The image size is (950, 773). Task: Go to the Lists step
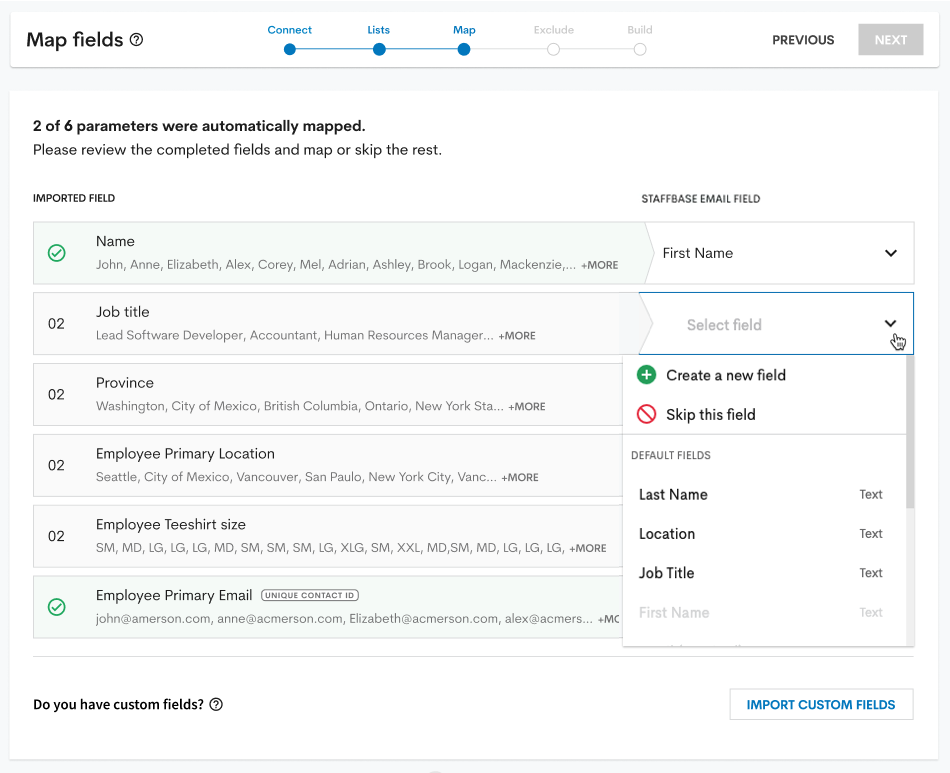(x=379, y=40)
